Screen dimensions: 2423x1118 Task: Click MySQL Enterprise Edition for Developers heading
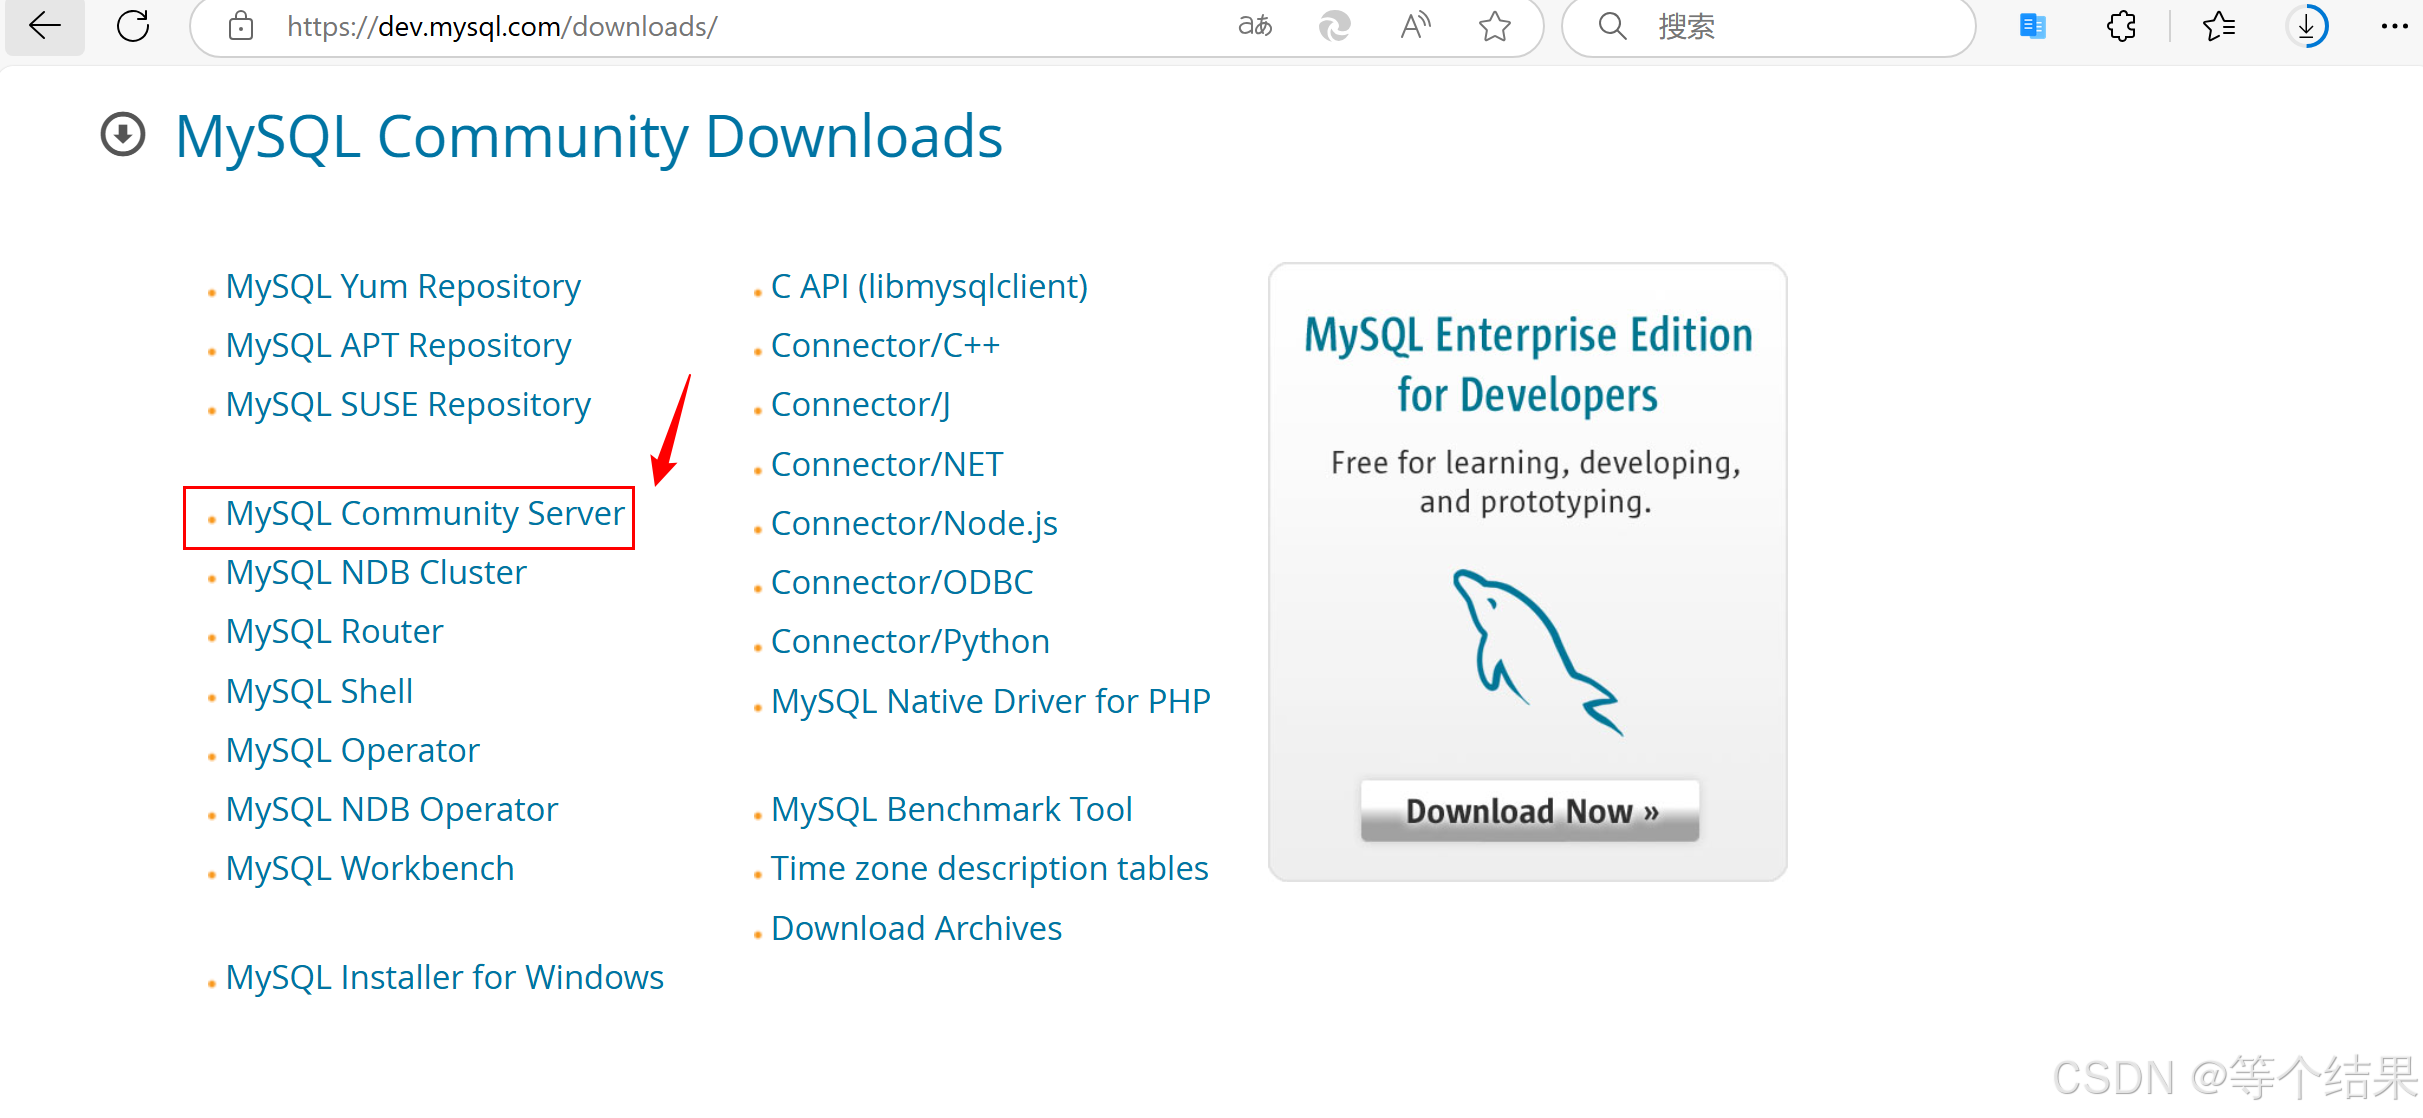[x=1528, y=364]
